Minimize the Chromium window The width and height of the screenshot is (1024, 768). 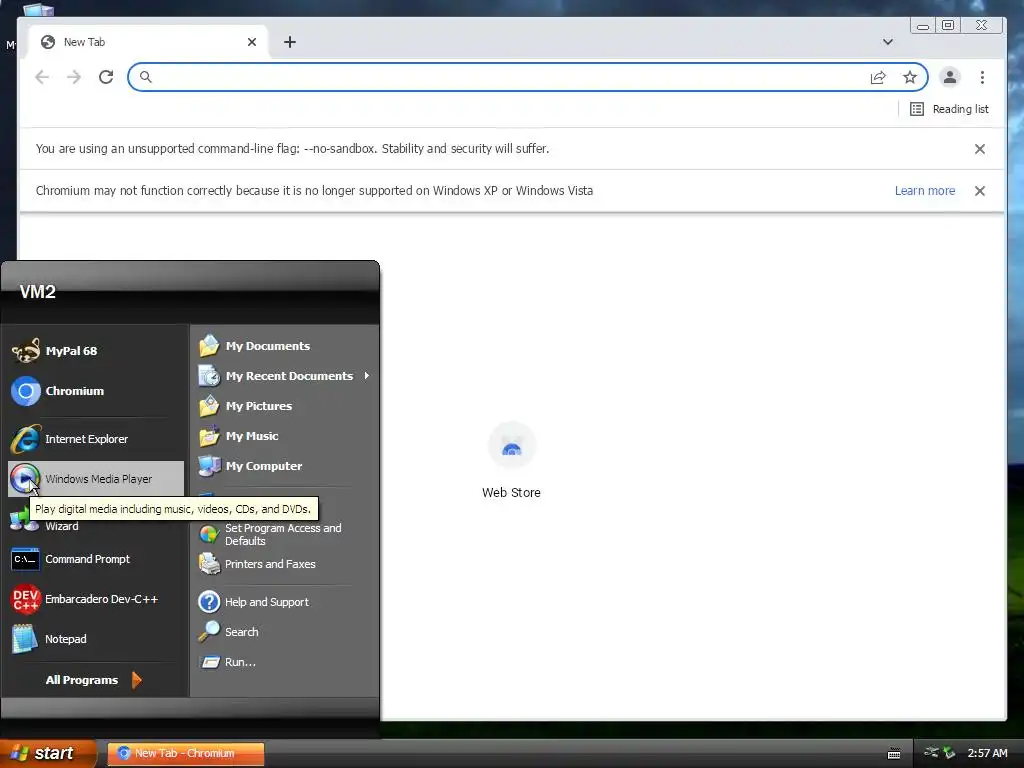pos(923,25)
